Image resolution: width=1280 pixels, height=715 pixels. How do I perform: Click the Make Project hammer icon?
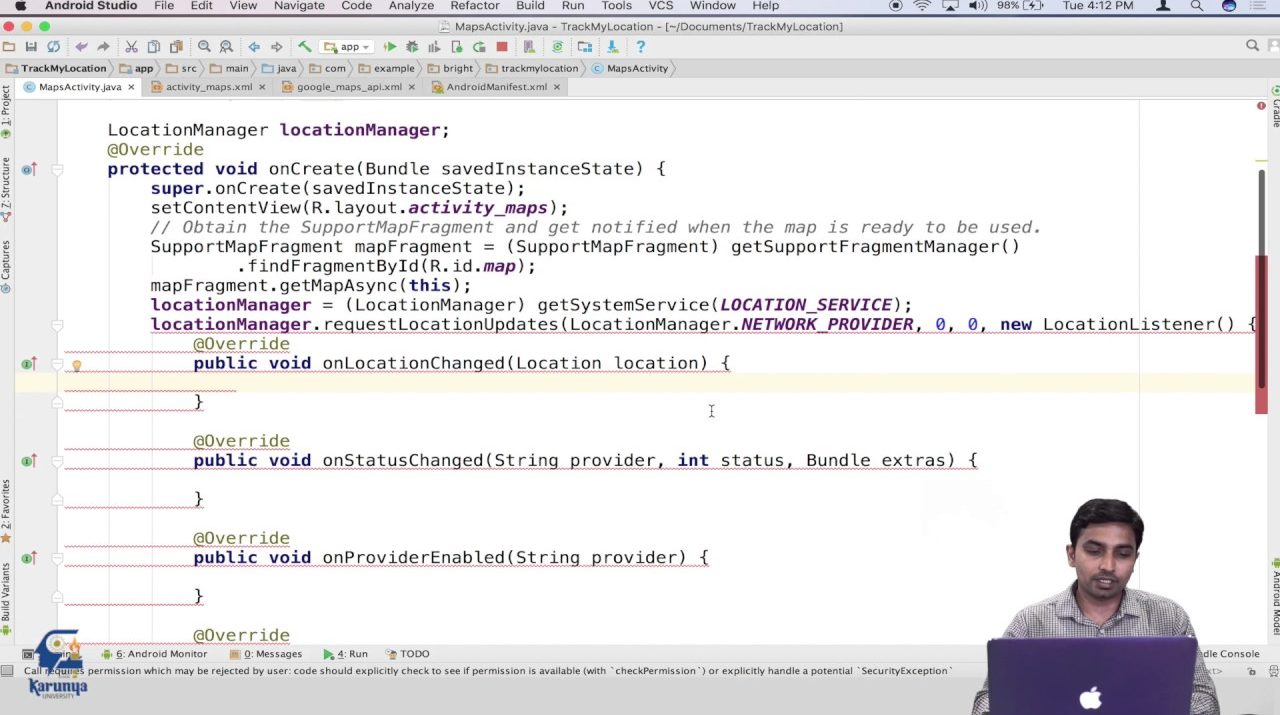pos(305,47)
